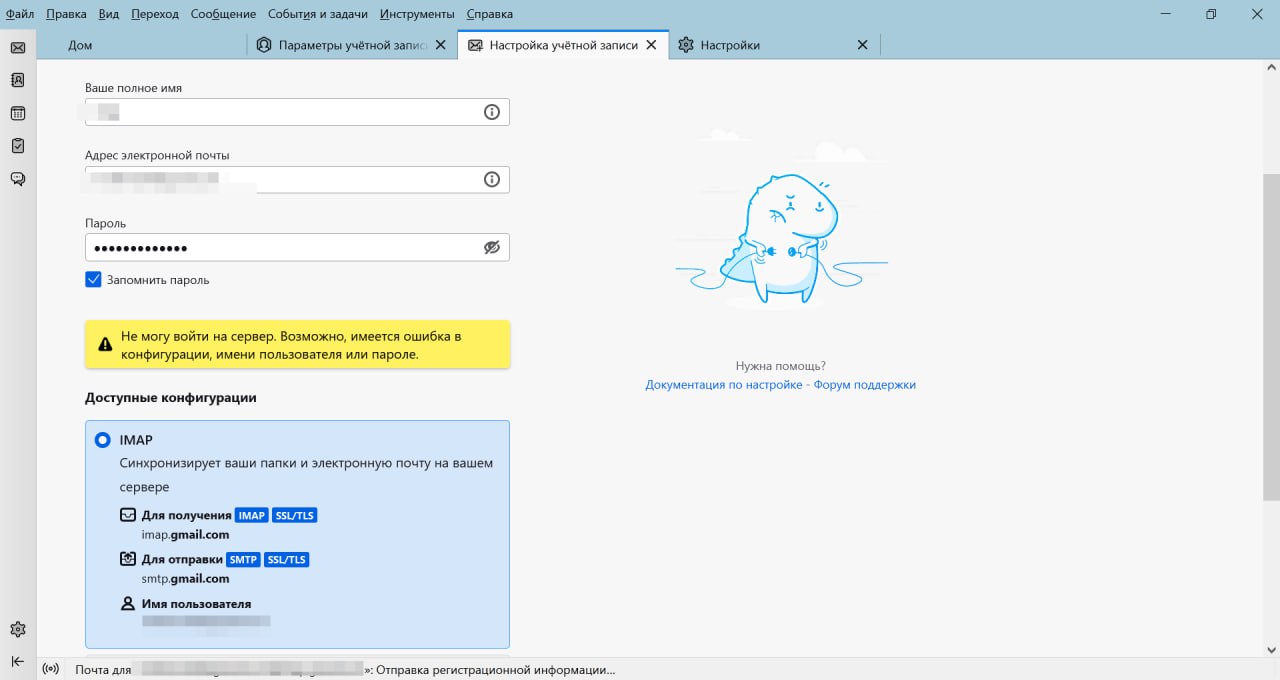This screenshot has height=680, width=1280.
Task: Open the Calendar sidebar icon
Action: (18, 113)
